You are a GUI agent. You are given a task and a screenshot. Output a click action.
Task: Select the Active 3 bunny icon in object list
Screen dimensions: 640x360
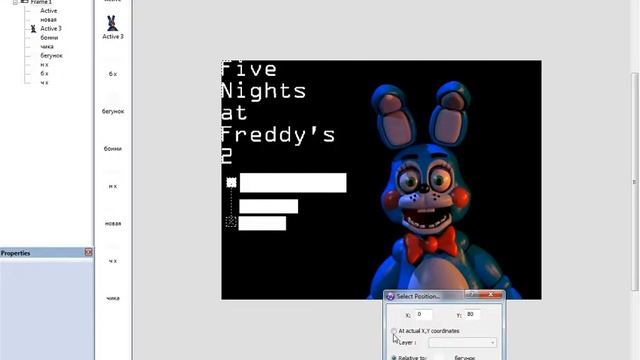(x=112, y=23)
